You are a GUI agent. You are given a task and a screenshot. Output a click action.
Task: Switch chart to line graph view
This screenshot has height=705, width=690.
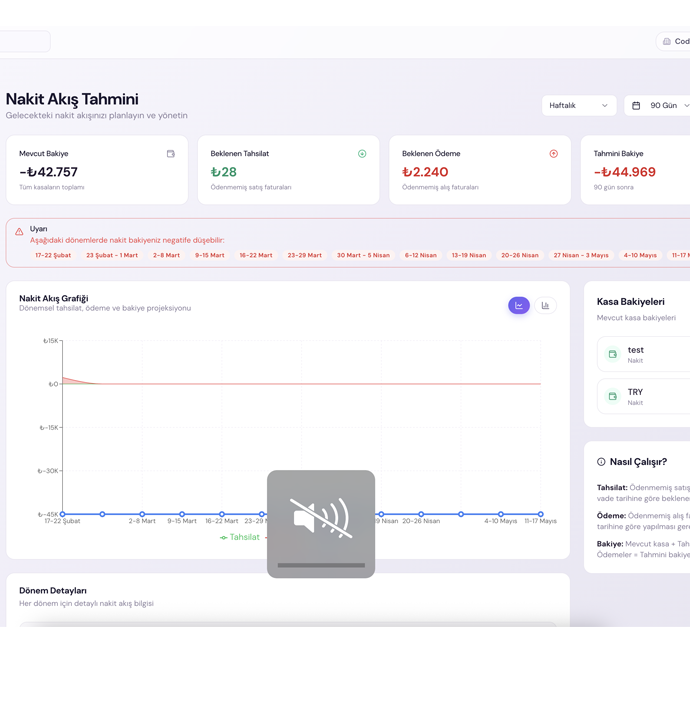click(x=518, y=306)
